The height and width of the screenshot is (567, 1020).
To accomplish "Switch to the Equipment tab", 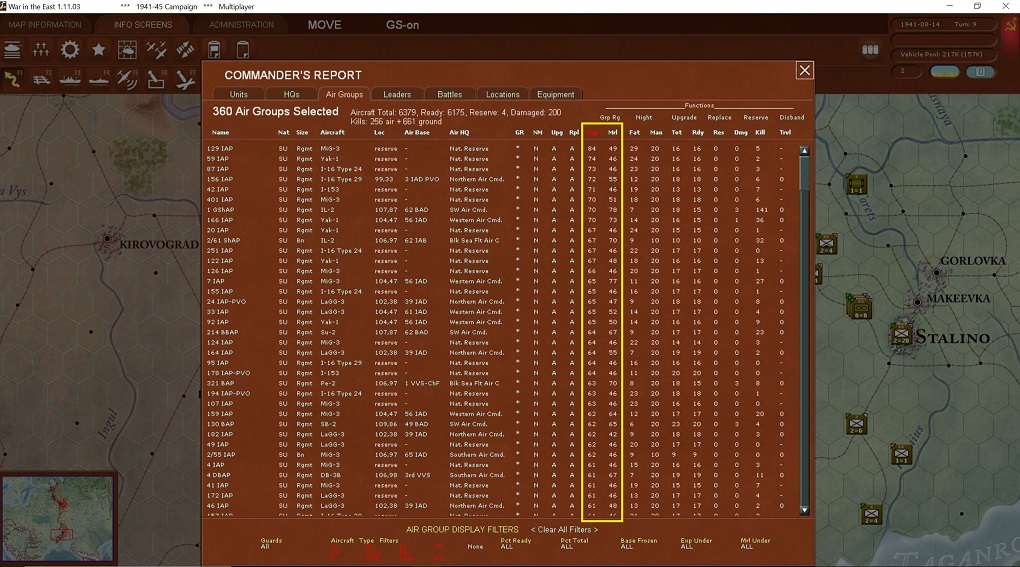I will click(x=556, y=94).
